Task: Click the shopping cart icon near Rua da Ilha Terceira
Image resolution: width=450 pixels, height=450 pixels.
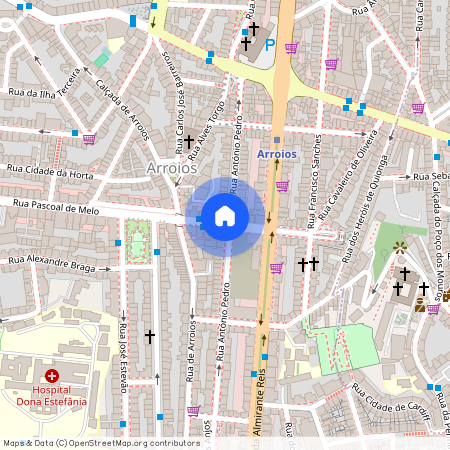Action: (90, 139)
